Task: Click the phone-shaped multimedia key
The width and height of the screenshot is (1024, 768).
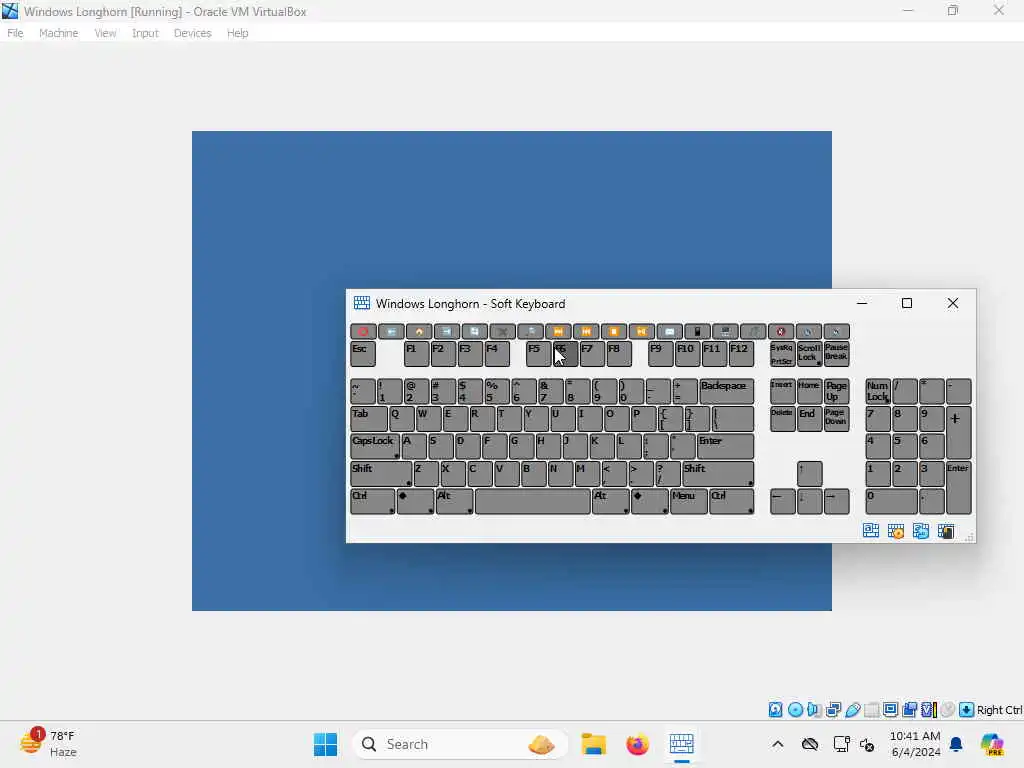Action: click(697, 331)
